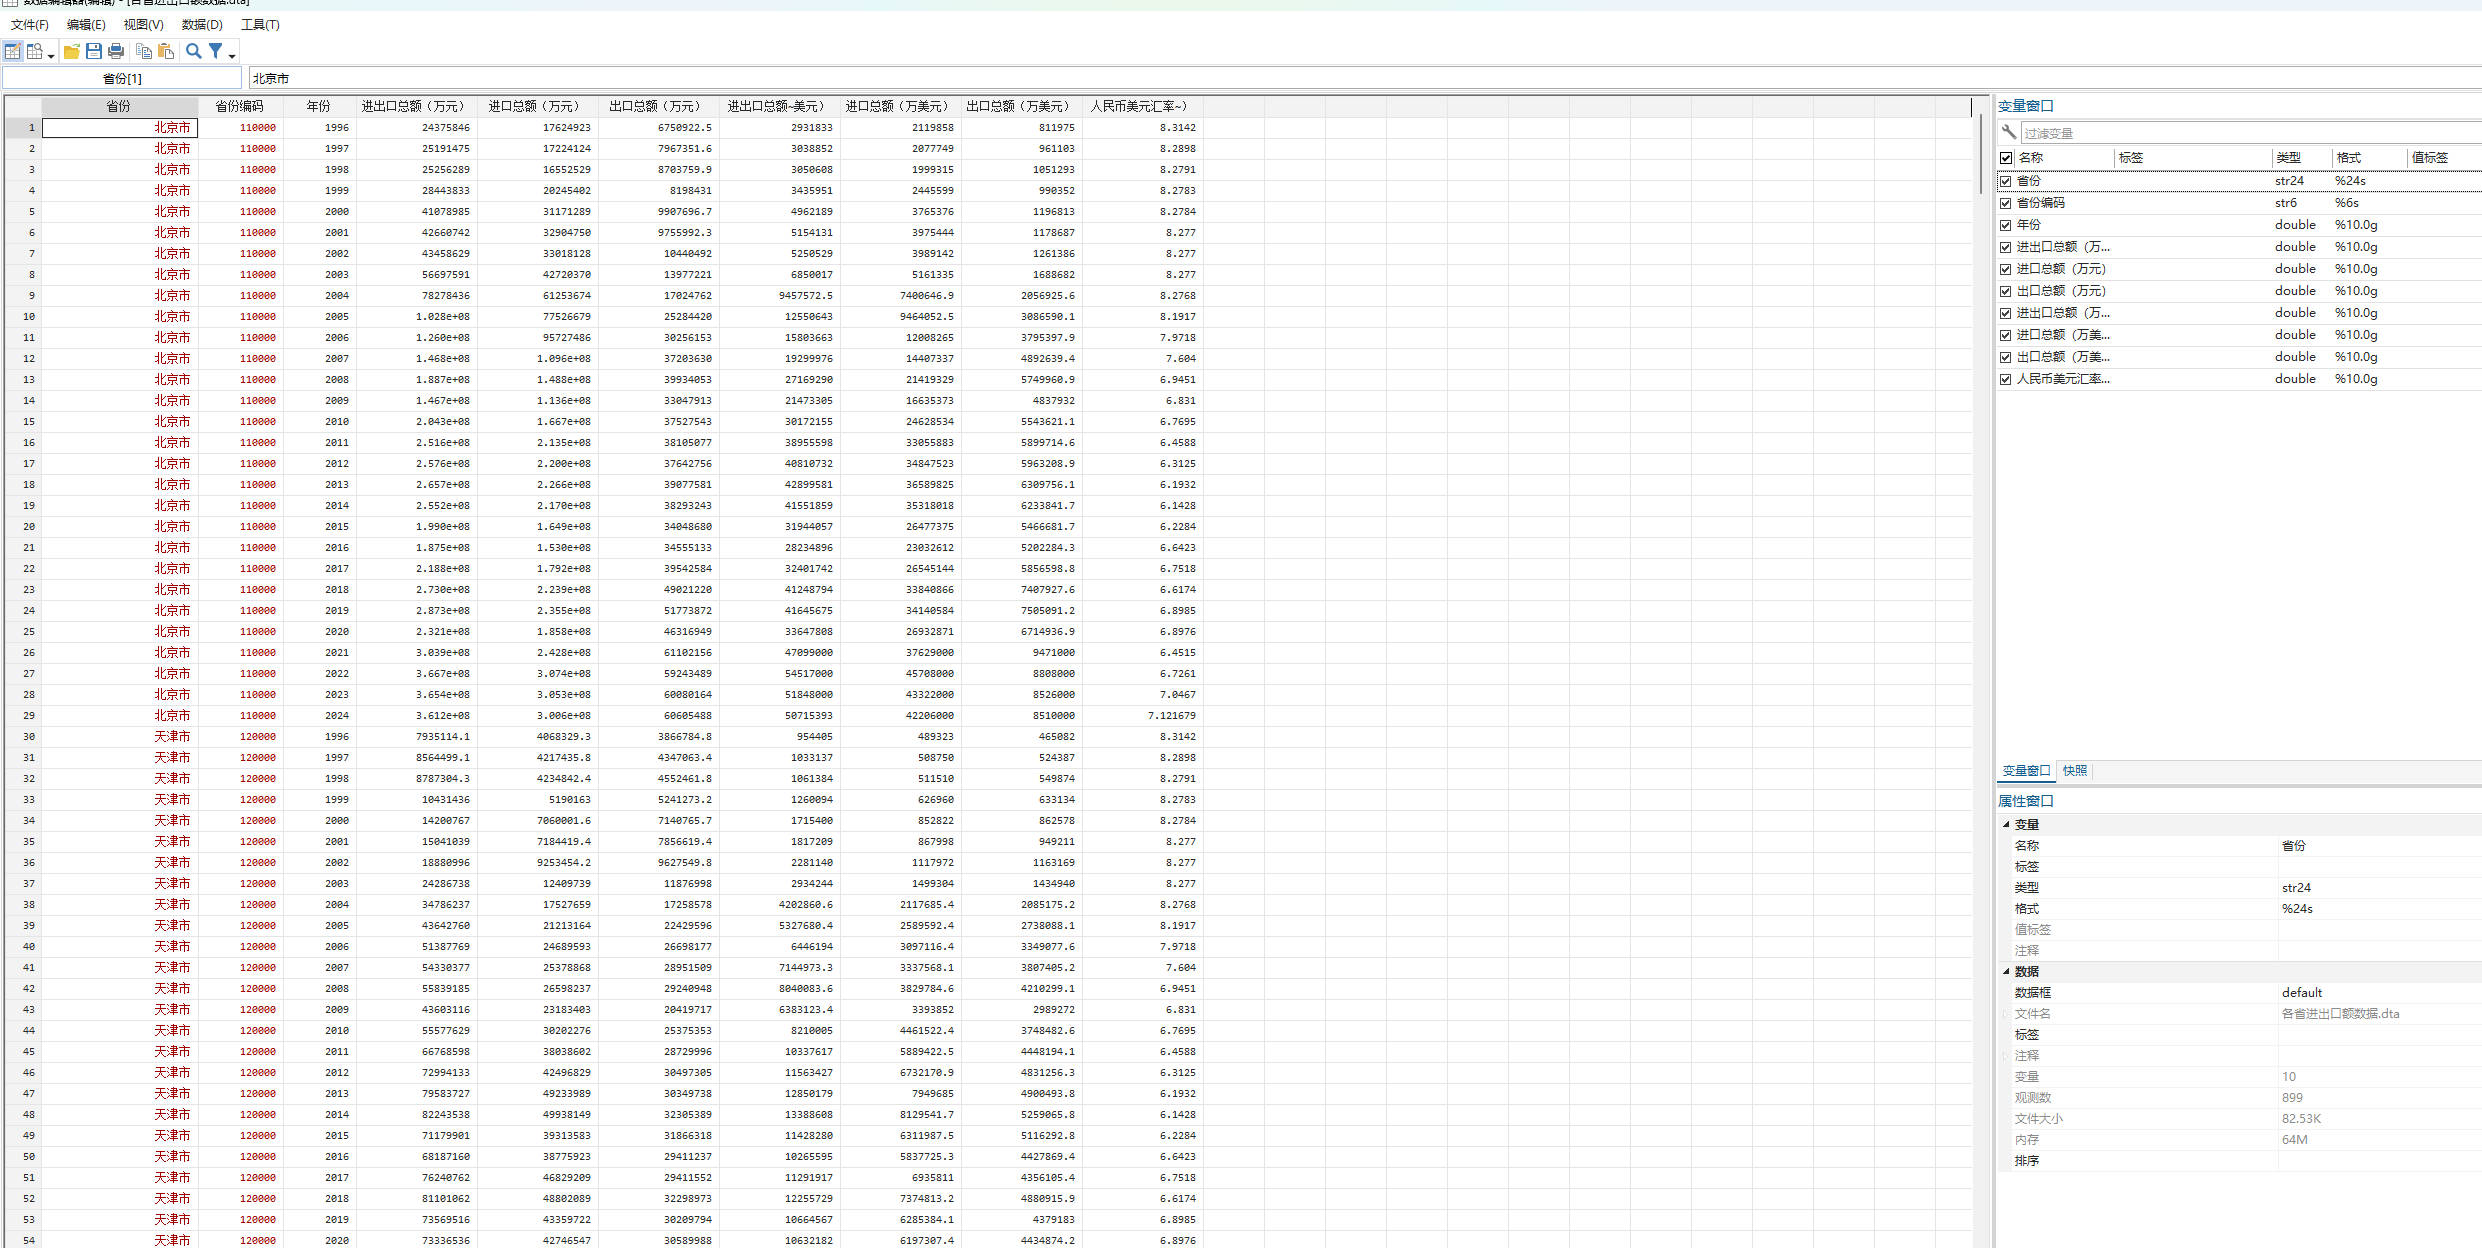Toggle the 人民币美元汇率 variable checkbox
This screenshot has width=2482, height=1248.
click(2005, 379)
